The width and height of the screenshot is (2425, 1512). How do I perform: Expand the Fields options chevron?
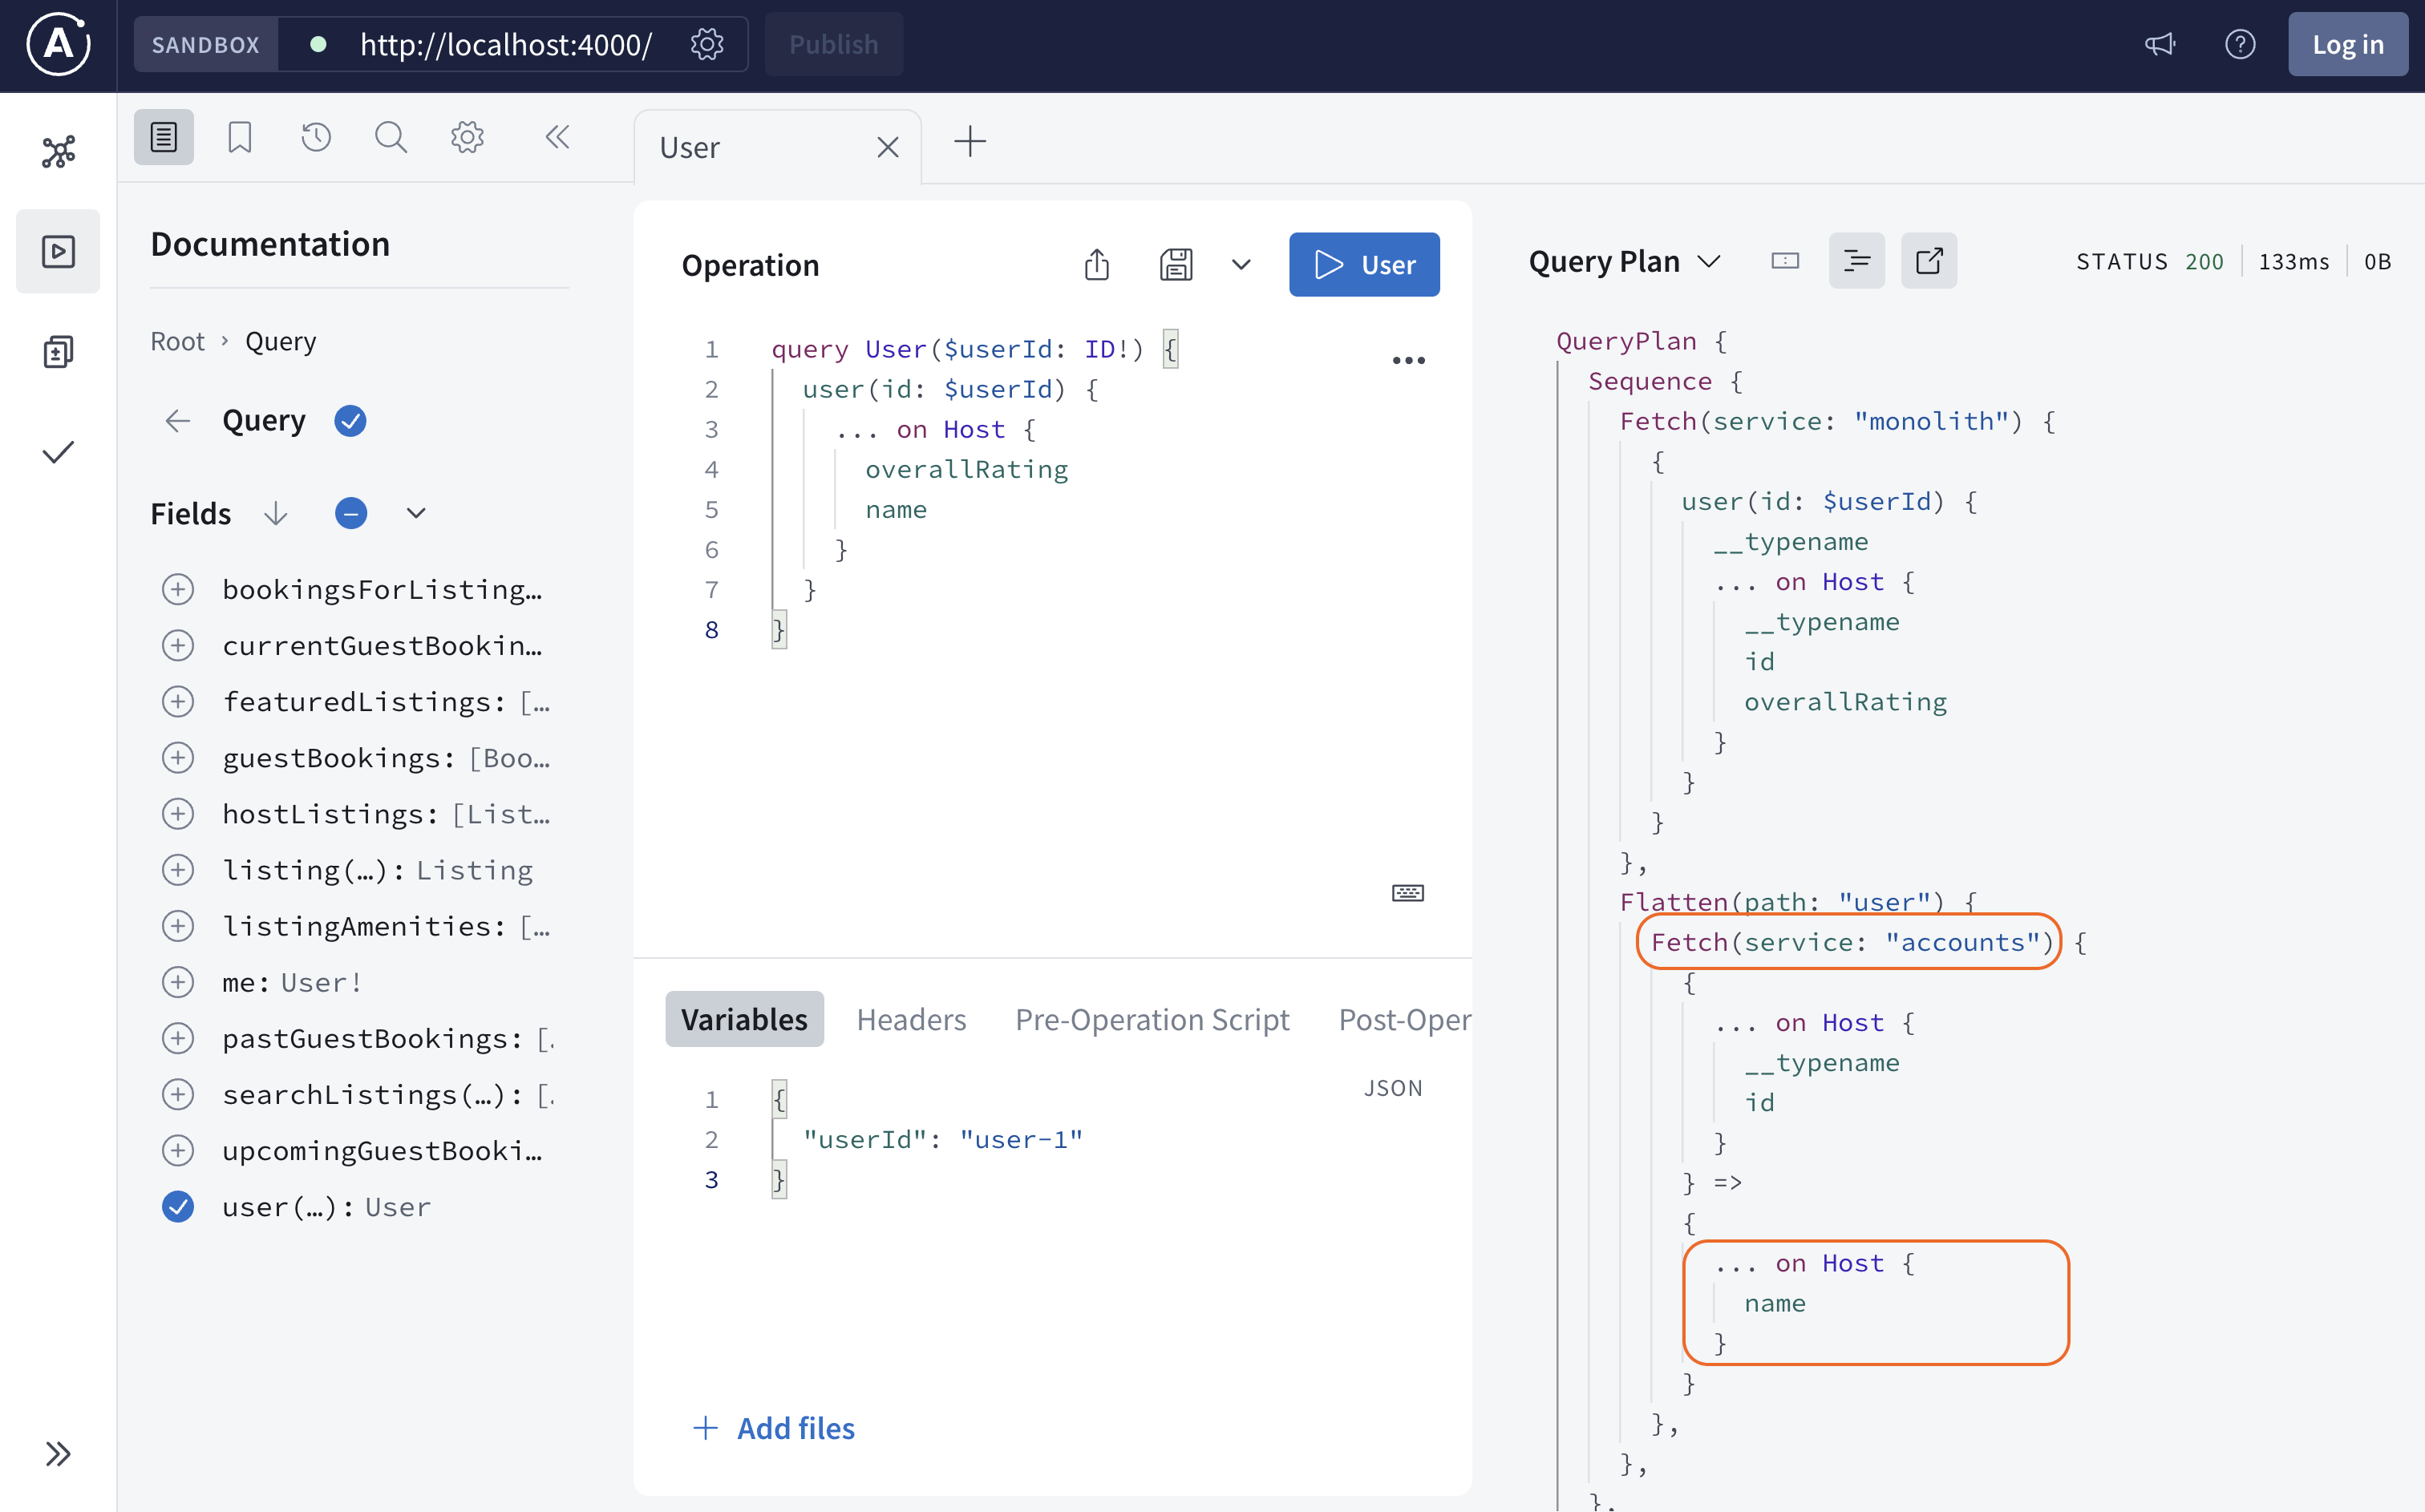pyautogui.click(x=417, y=513)
